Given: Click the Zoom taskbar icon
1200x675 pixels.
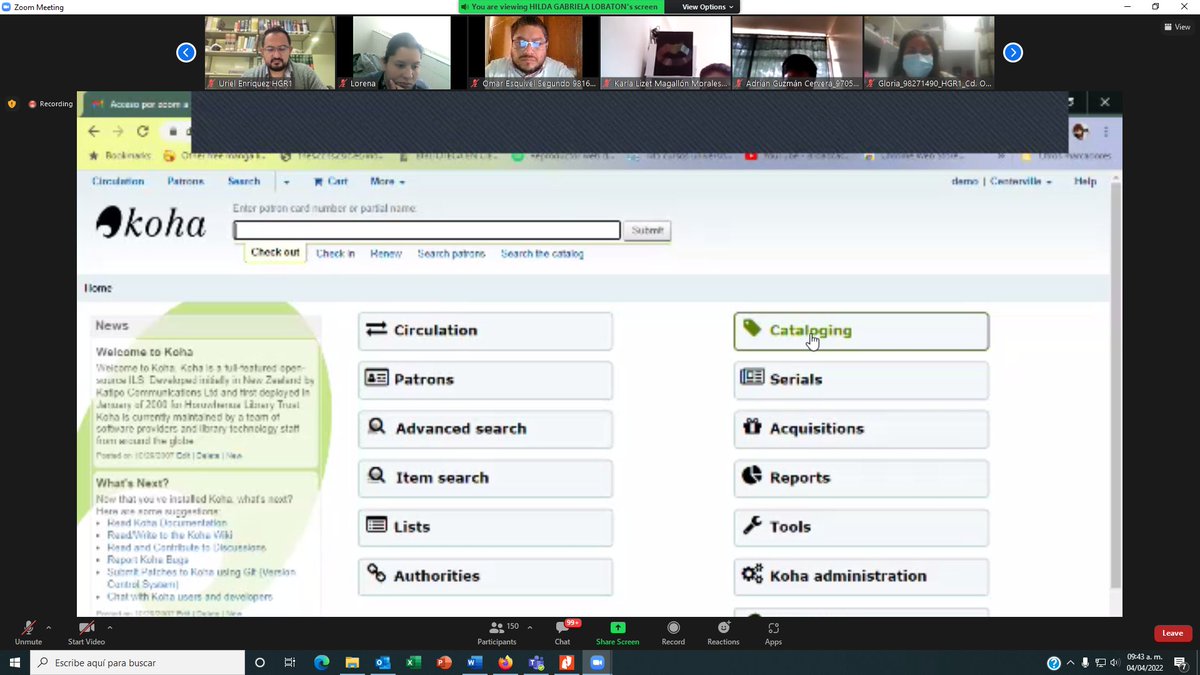Looking at the screenshot, I should point(597,662).
